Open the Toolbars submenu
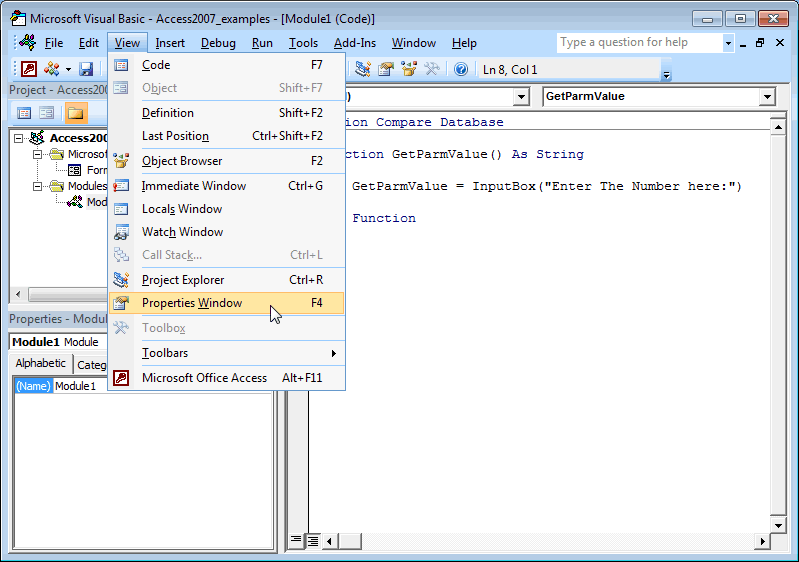The height and width of the screenshot is (562, 799). coord(227,353)
